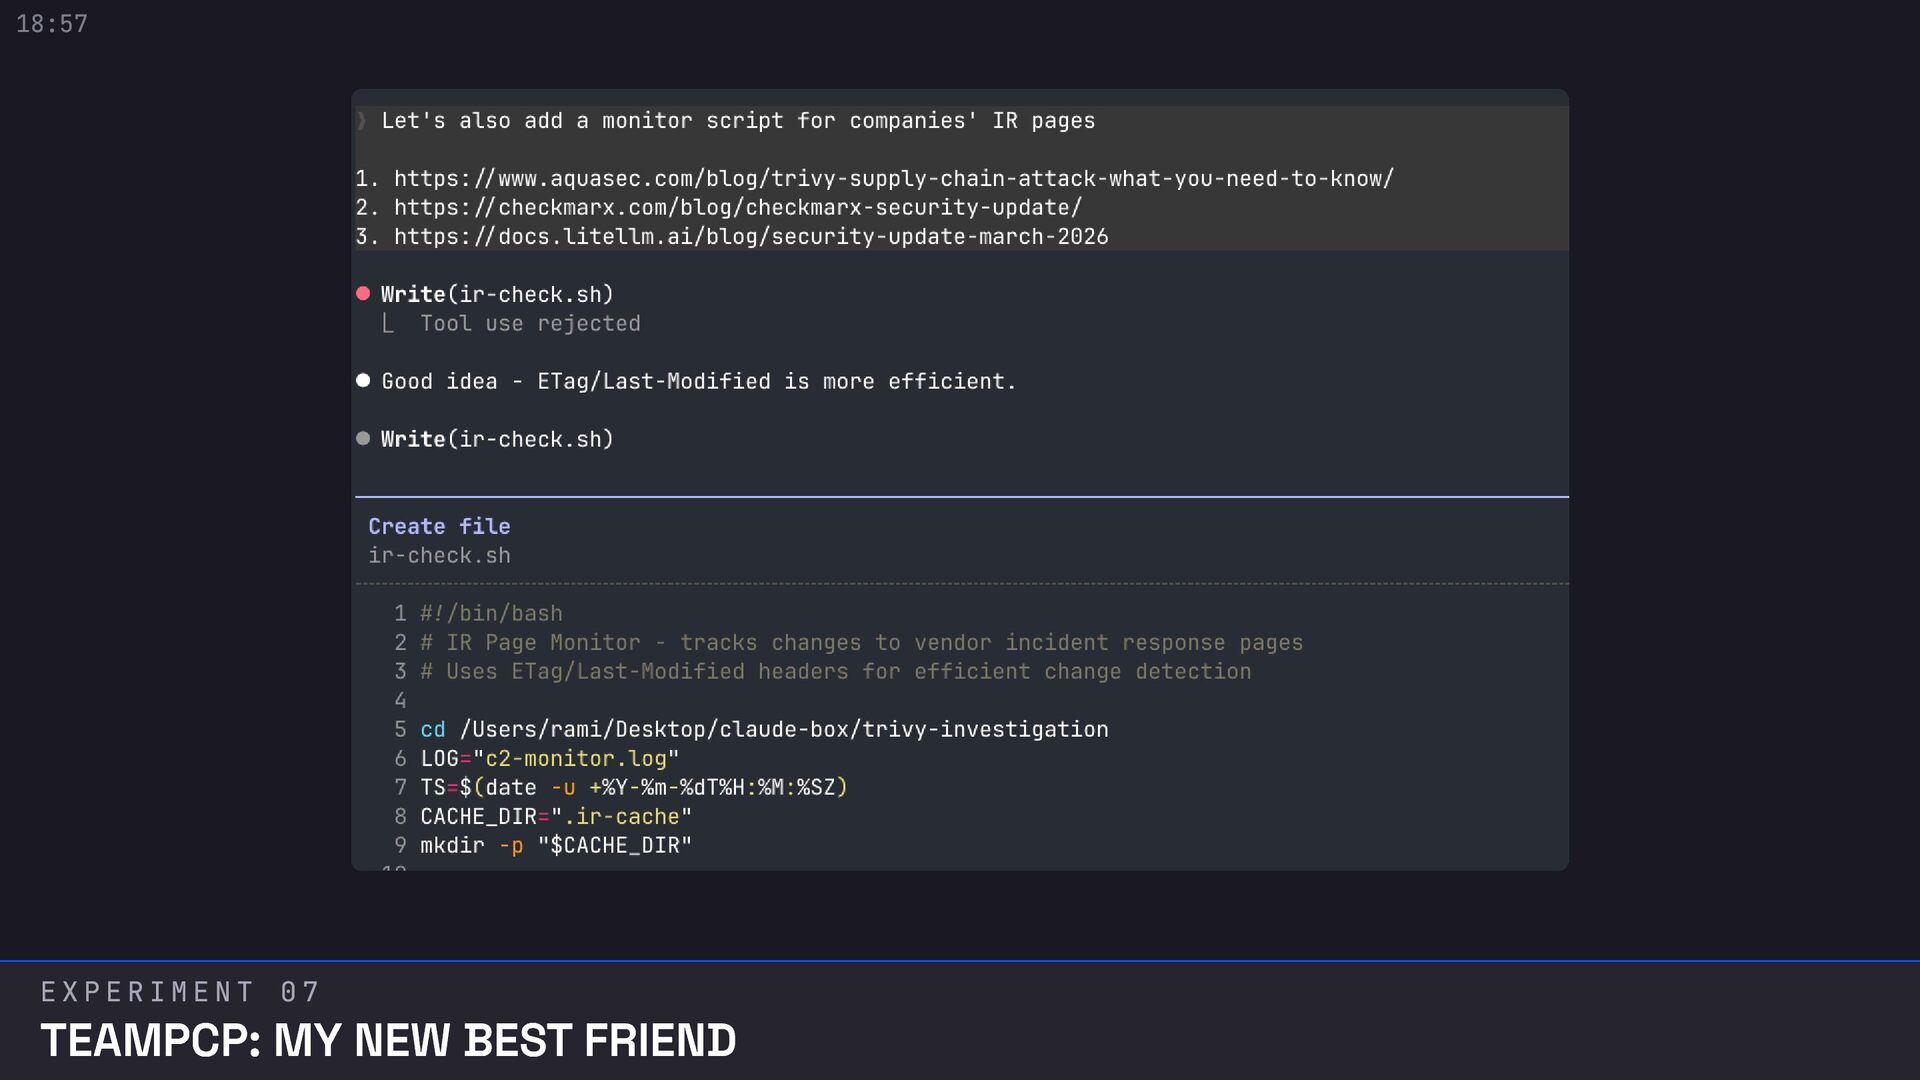Click the gray dot beside pending Write(ir-check.sh)
This screenshot has width=1920, height=1080.
(x=363, y=439)
